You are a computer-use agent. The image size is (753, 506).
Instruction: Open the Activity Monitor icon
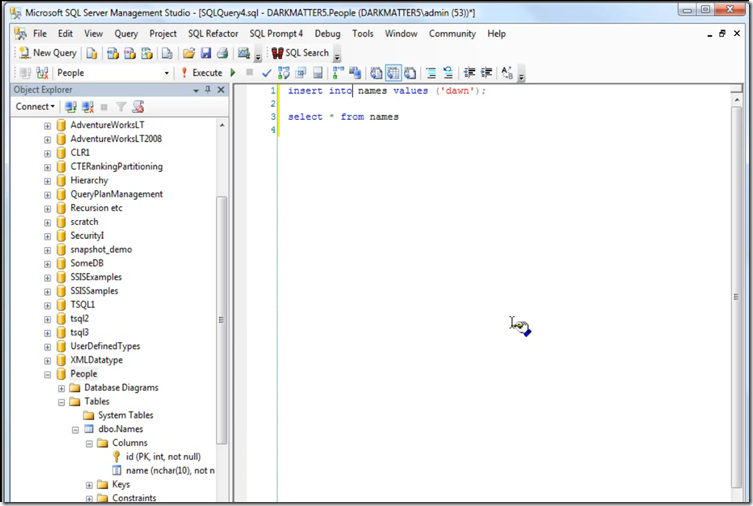click(244, 53)
